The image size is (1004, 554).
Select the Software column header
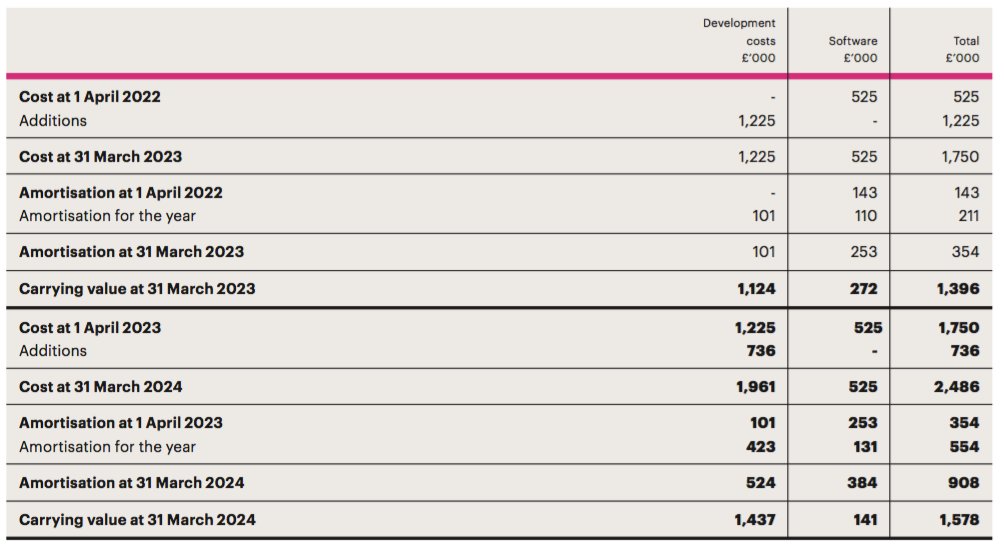pos(853,49)
